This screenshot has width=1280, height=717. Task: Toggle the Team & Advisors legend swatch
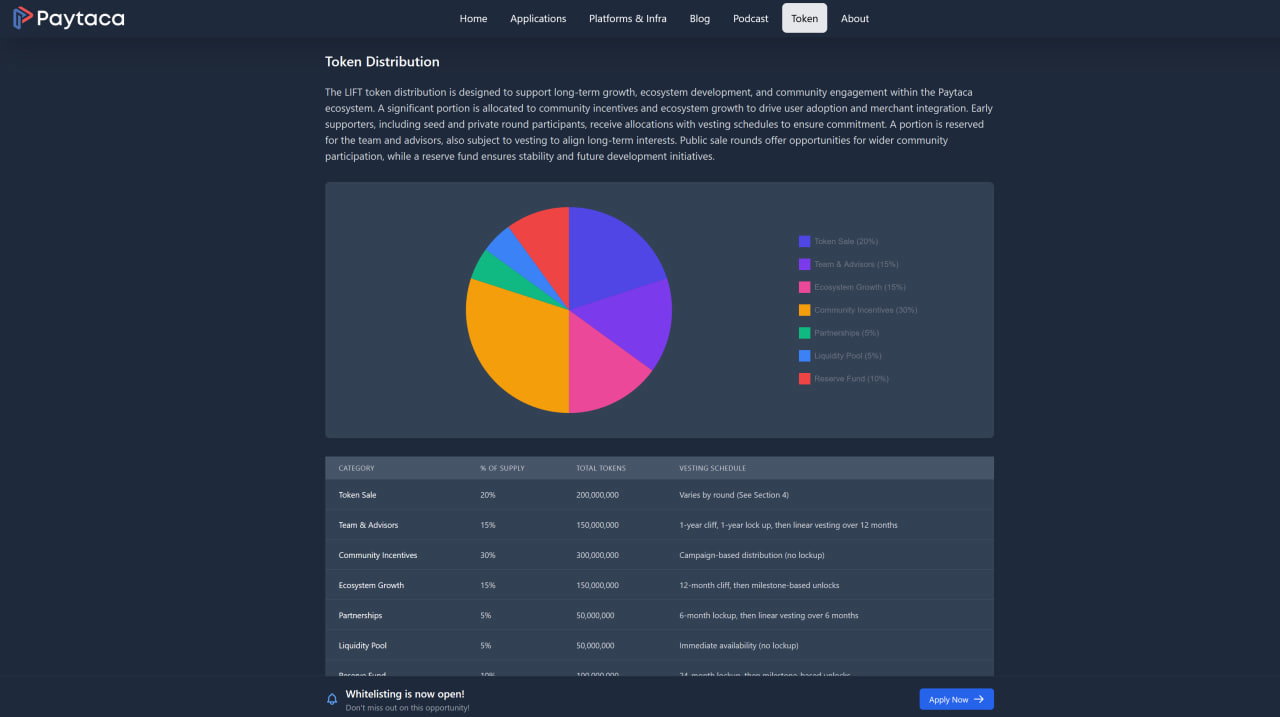(804, 264)
